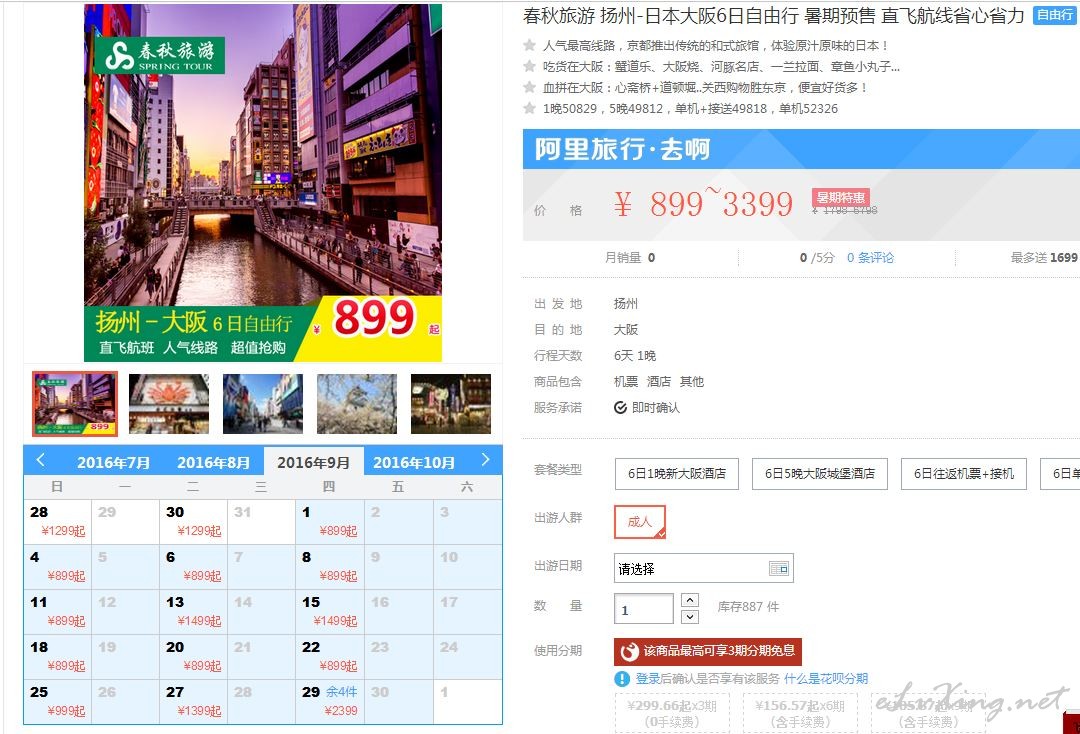Click the 即时确认 check icon

click(620, 408)
